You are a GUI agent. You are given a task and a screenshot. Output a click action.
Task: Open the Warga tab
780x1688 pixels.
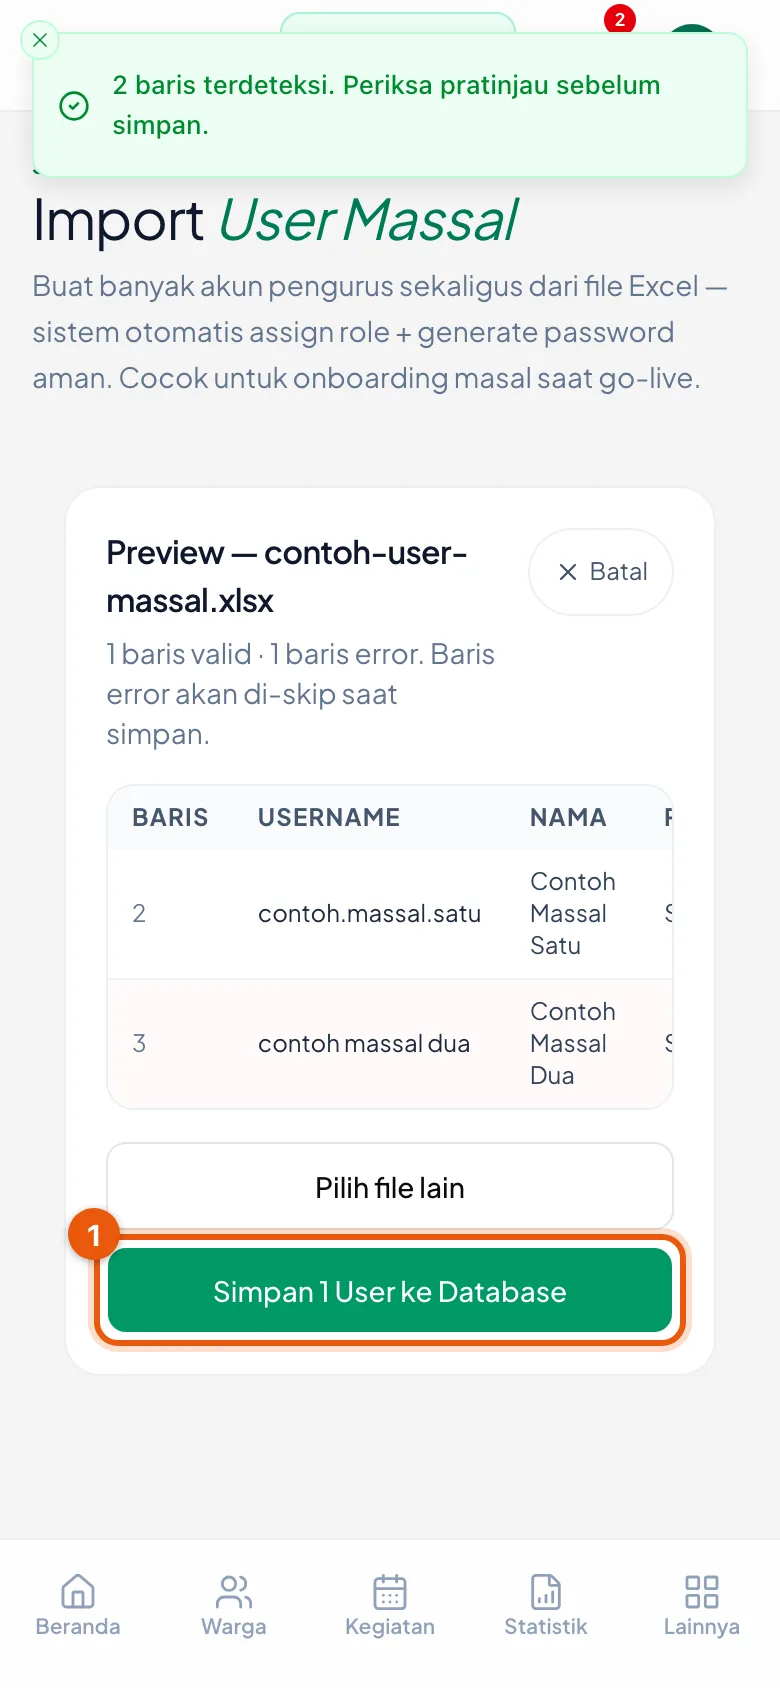tap(234, 1605)
